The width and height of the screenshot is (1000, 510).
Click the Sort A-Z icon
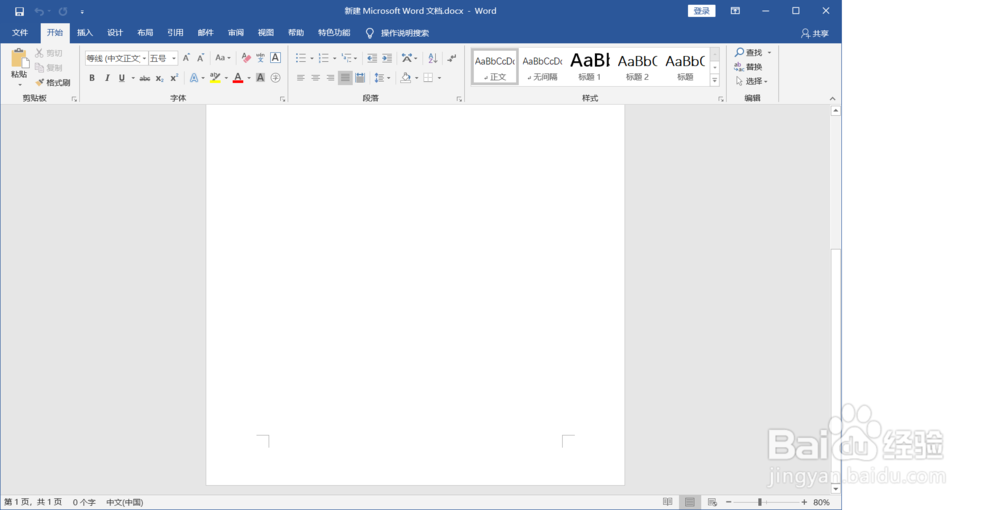(x=432, y=58)
